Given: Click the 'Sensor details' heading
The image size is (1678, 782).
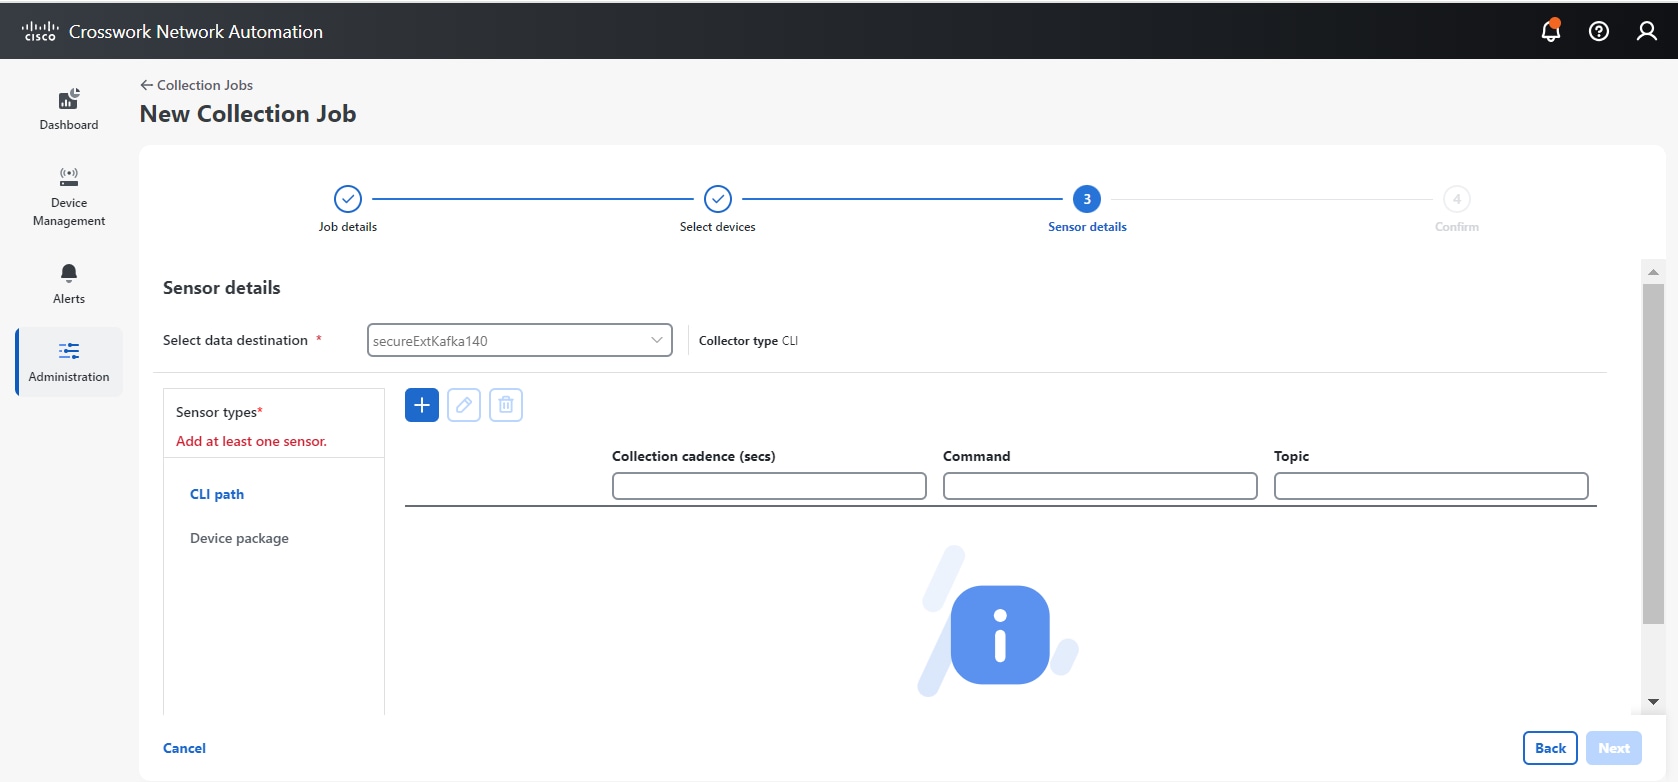Looking at the screenshot, I should tap(222, 288).
